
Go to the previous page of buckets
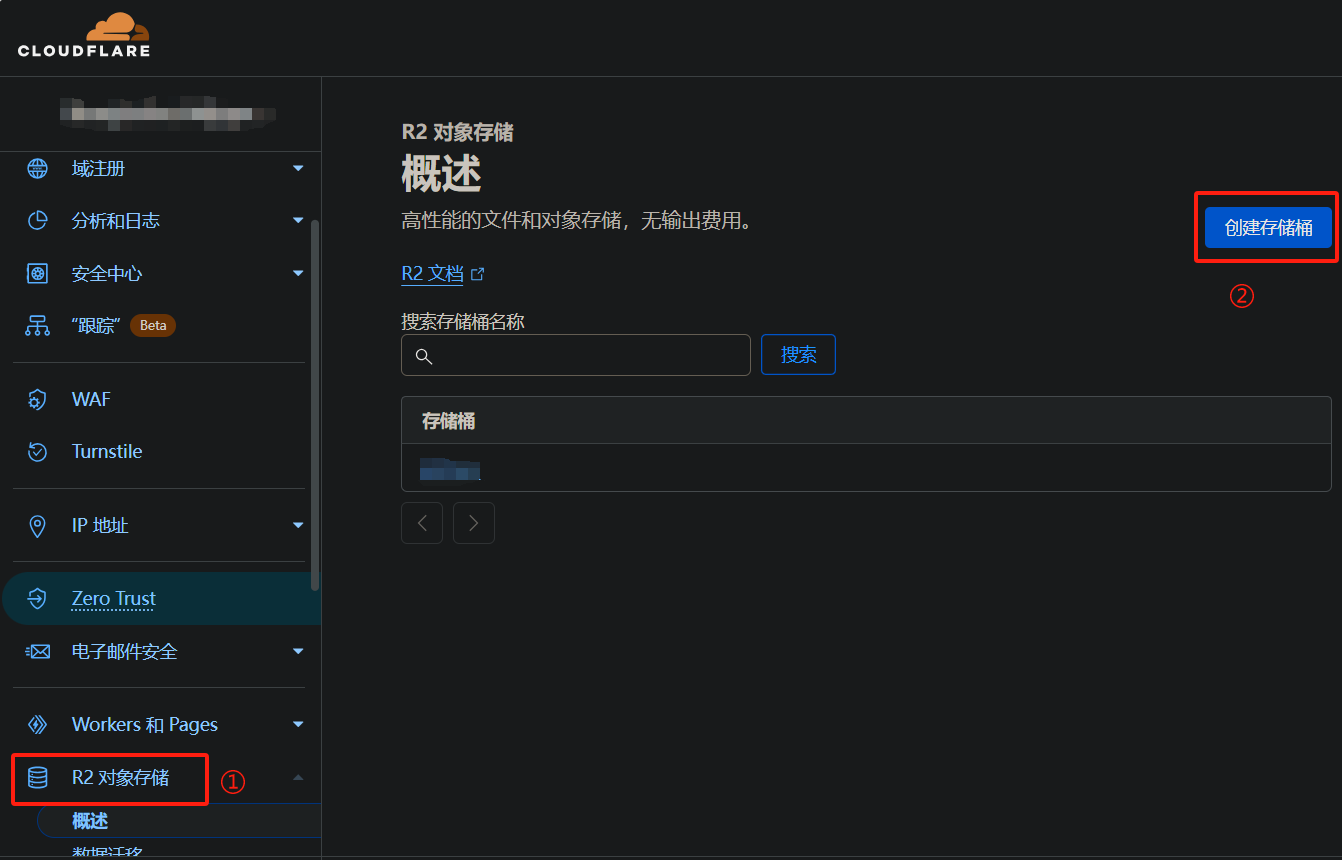coord(422,523)
